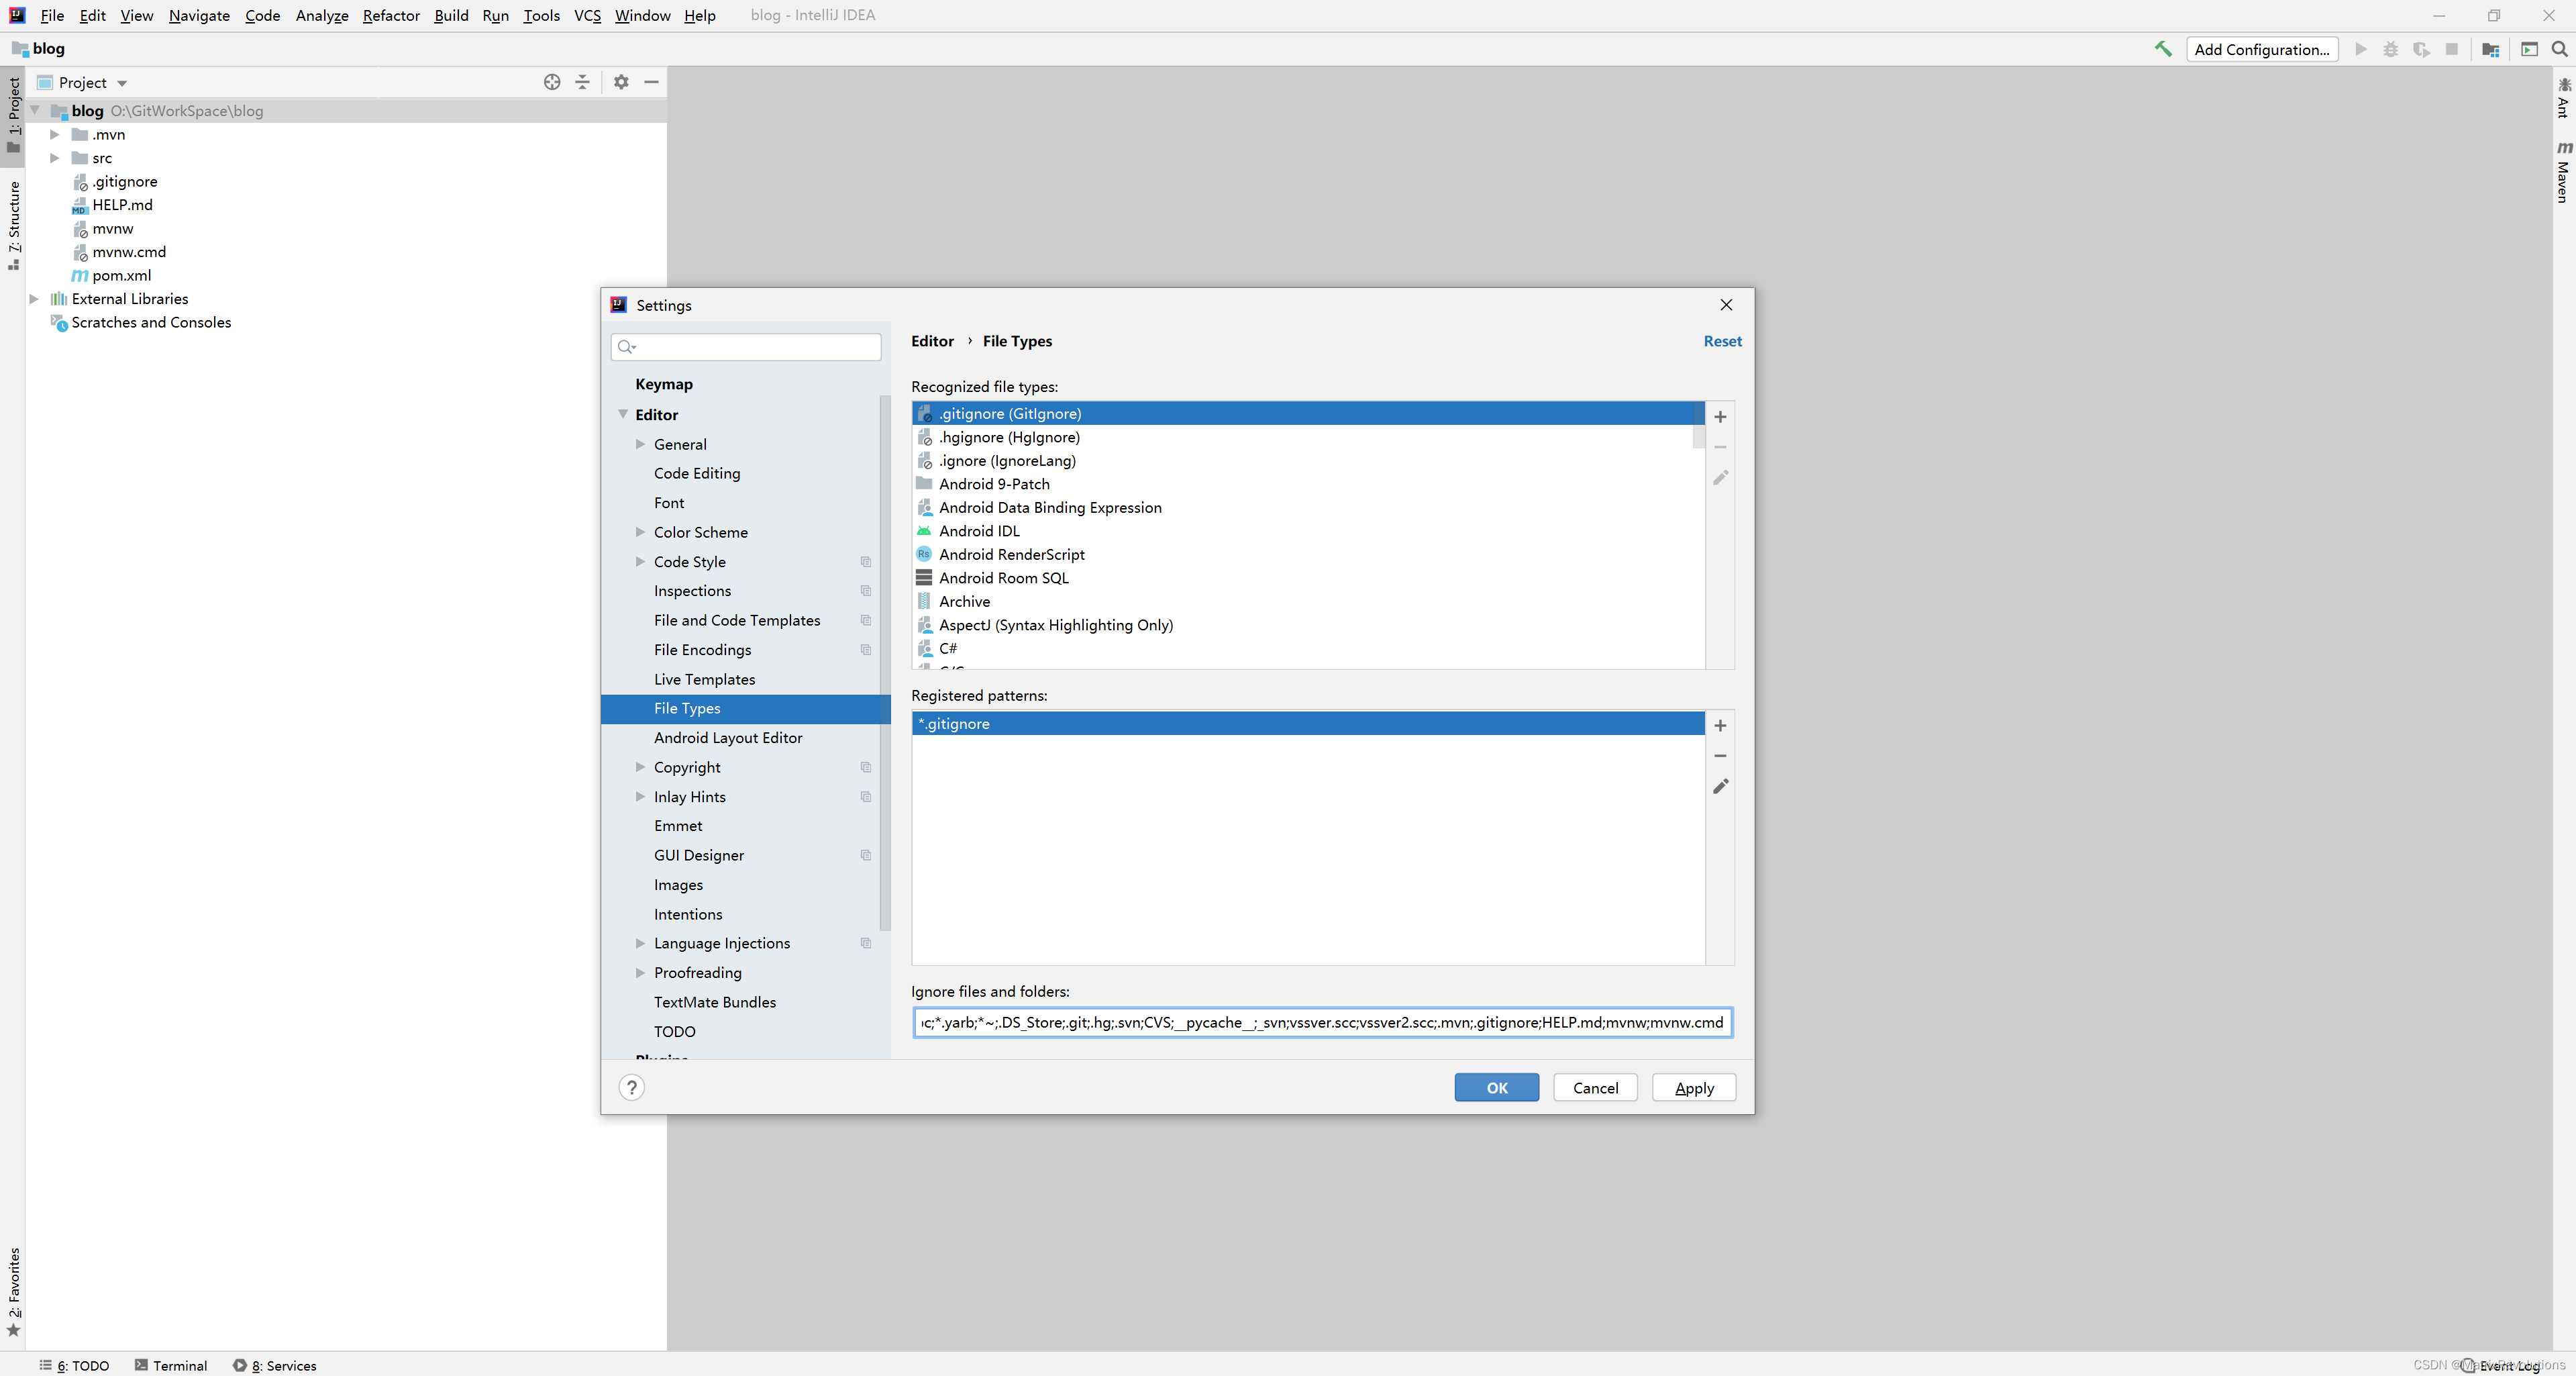Click the locate/select opened file icon
The width and height of the screenshot is (2576, 1376).
pos(552,82)
